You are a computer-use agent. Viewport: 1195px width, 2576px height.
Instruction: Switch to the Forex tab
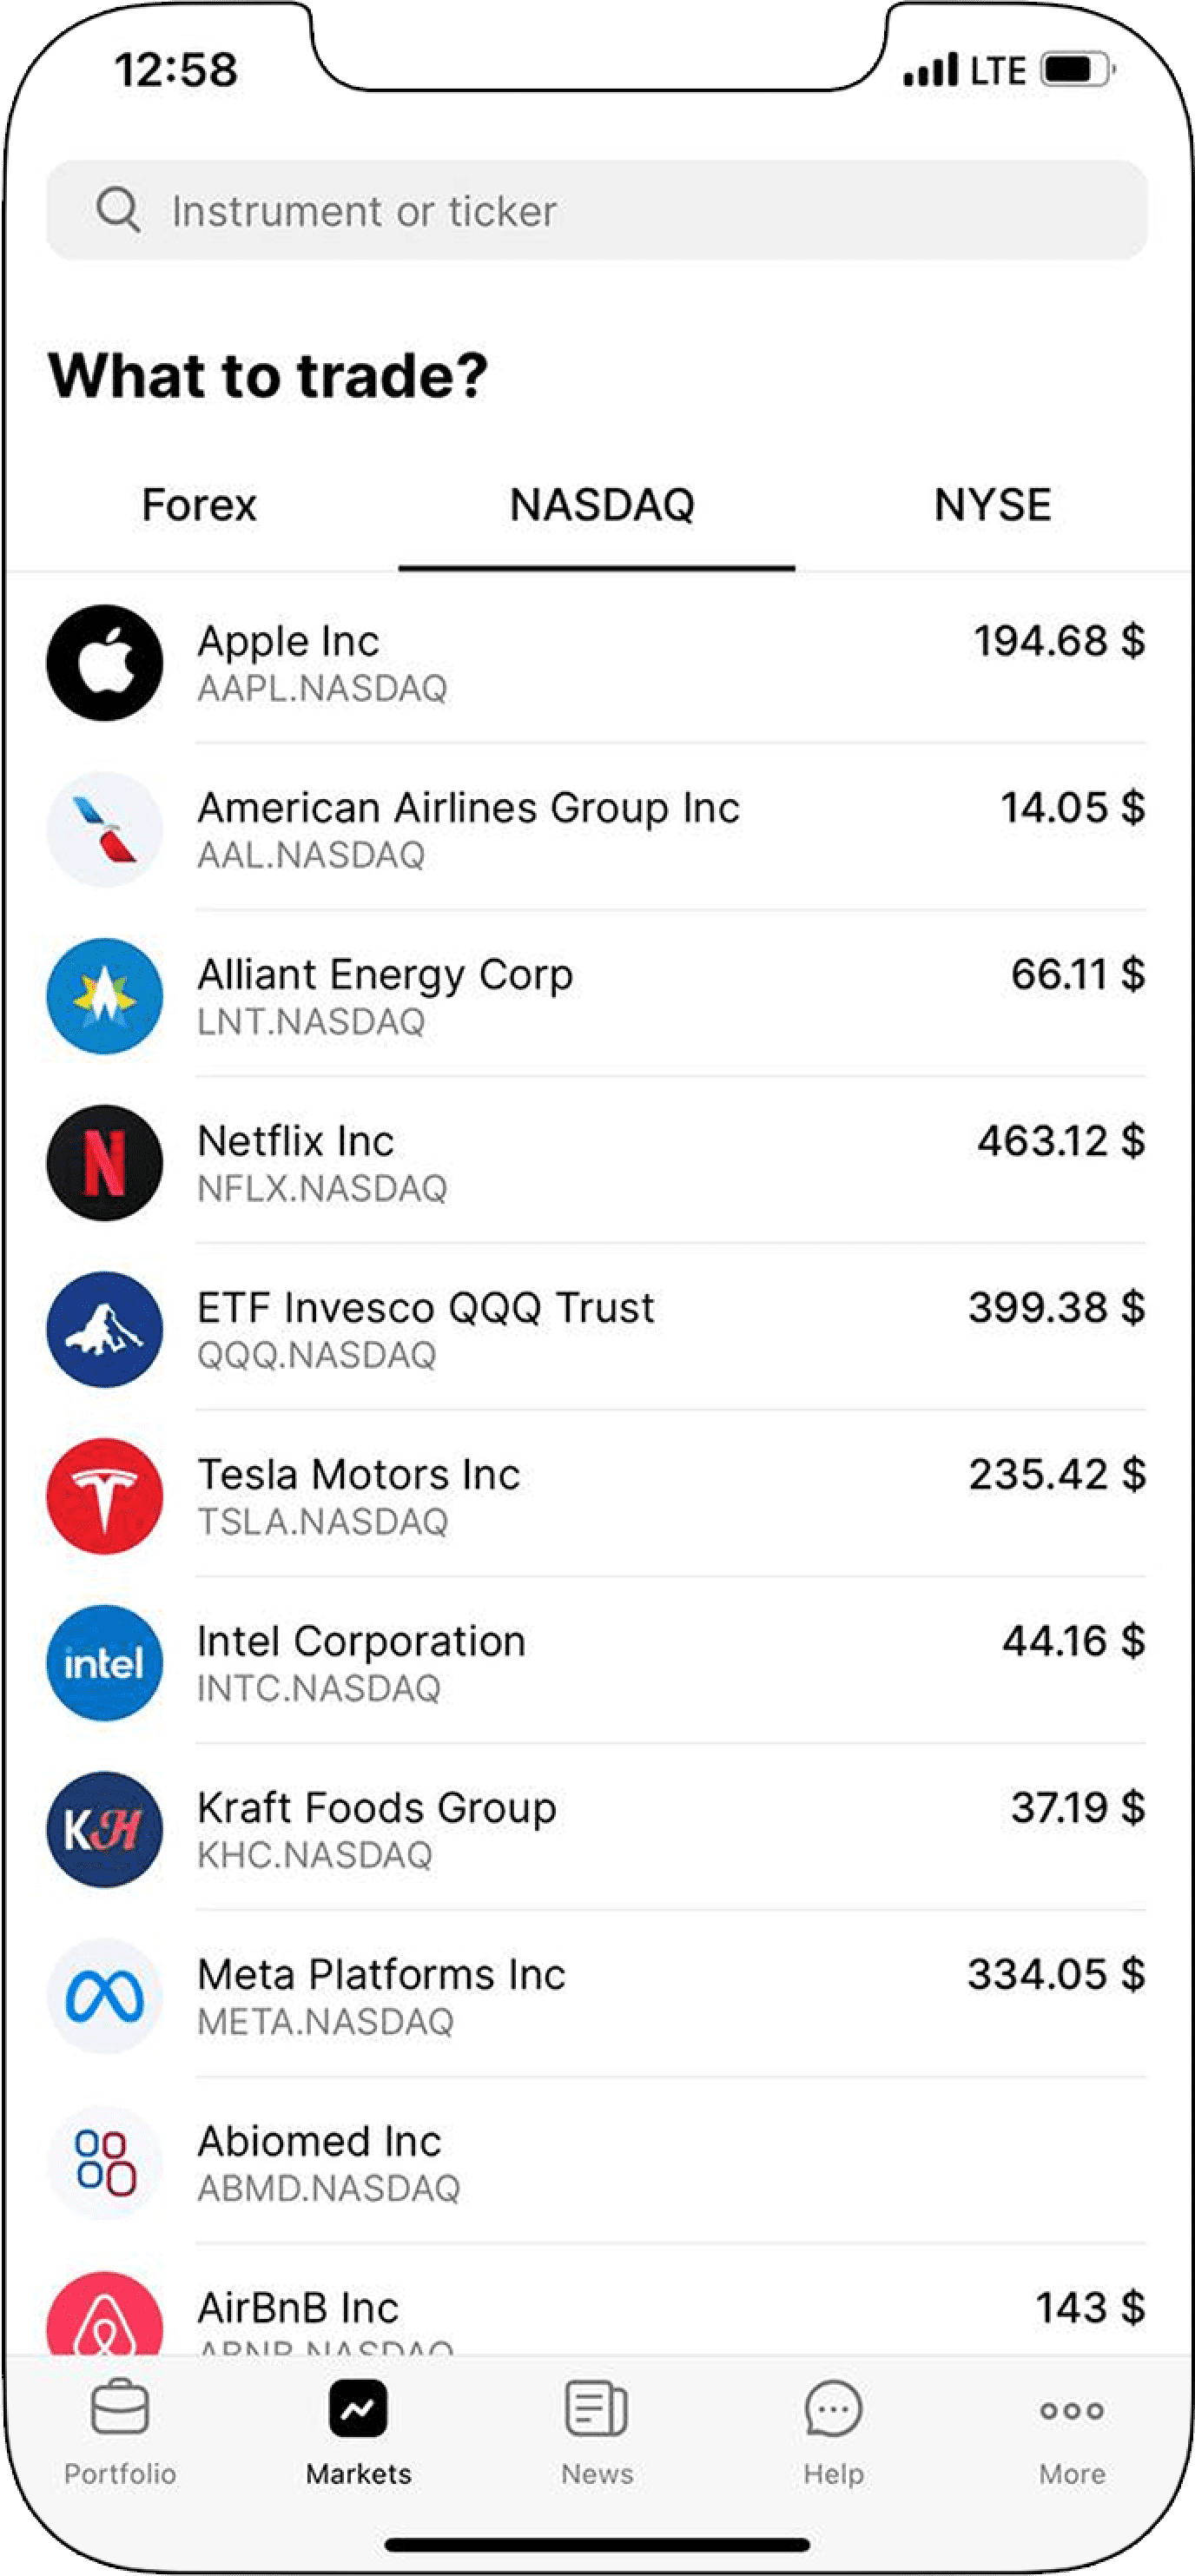(x=199, y=505)
